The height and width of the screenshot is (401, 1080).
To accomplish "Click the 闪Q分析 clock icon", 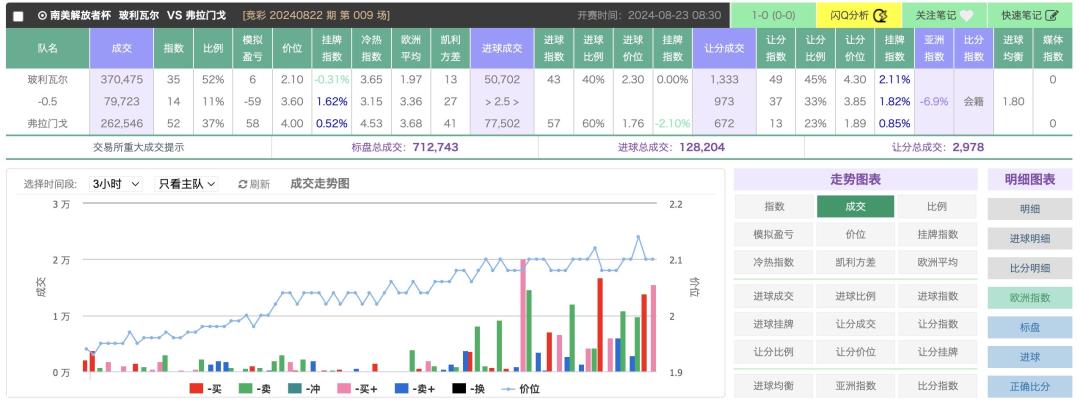I will (880, 15).
